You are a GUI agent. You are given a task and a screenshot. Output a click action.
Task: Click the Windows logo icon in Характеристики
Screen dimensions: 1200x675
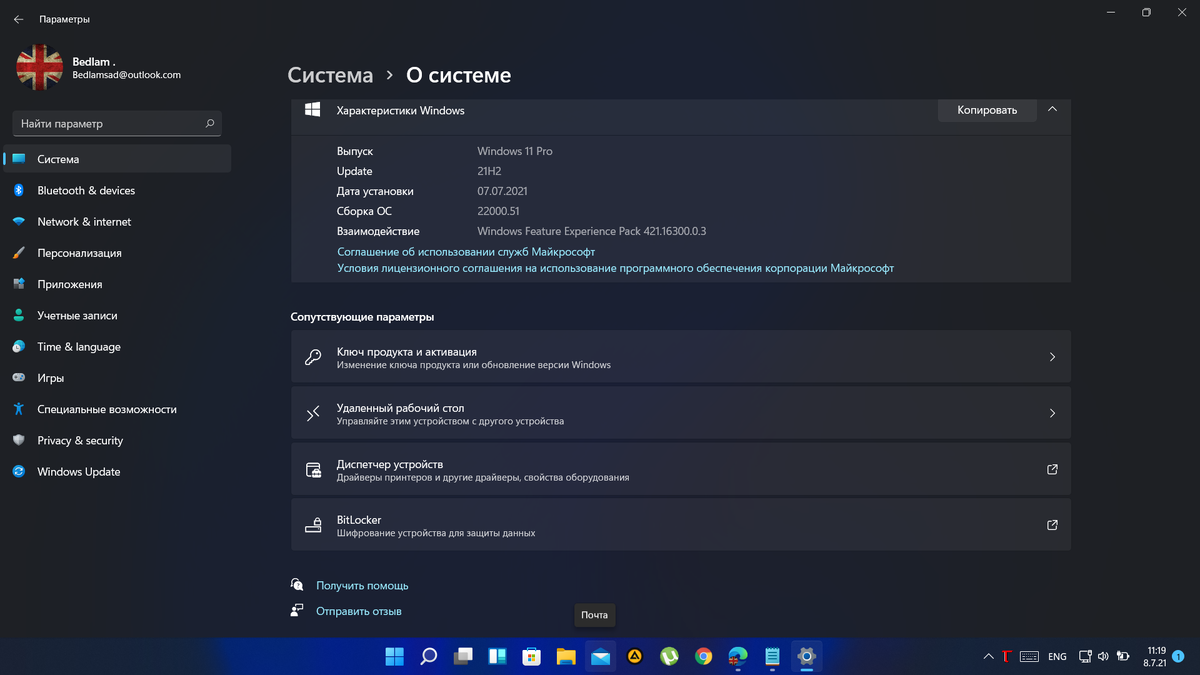tap(312, 110)
